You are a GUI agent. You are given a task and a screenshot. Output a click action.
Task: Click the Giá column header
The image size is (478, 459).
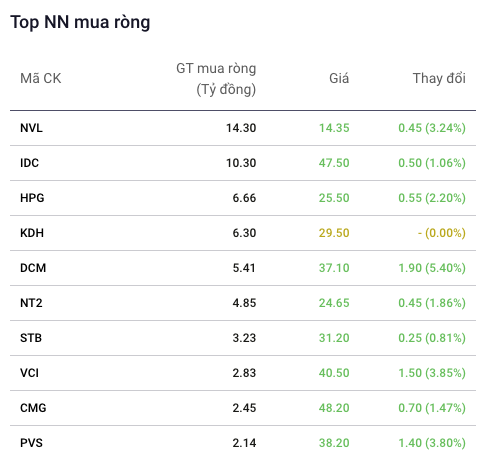[x=339, y=79]
